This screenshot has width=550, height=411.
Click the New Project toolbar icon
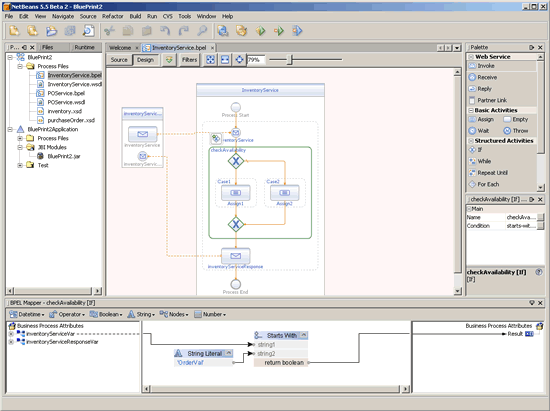click(33, 31)
